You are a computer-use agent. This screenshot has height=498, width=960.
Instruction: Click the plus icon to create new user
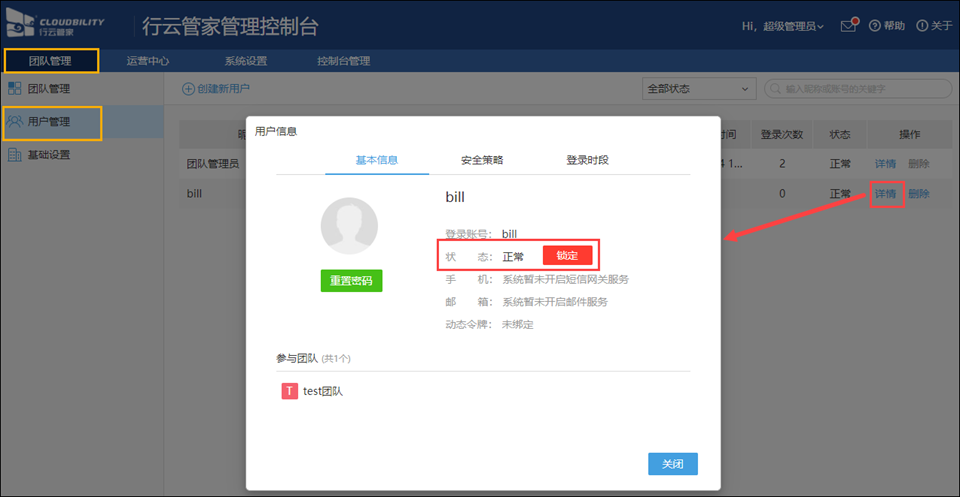tap(188, 89)
